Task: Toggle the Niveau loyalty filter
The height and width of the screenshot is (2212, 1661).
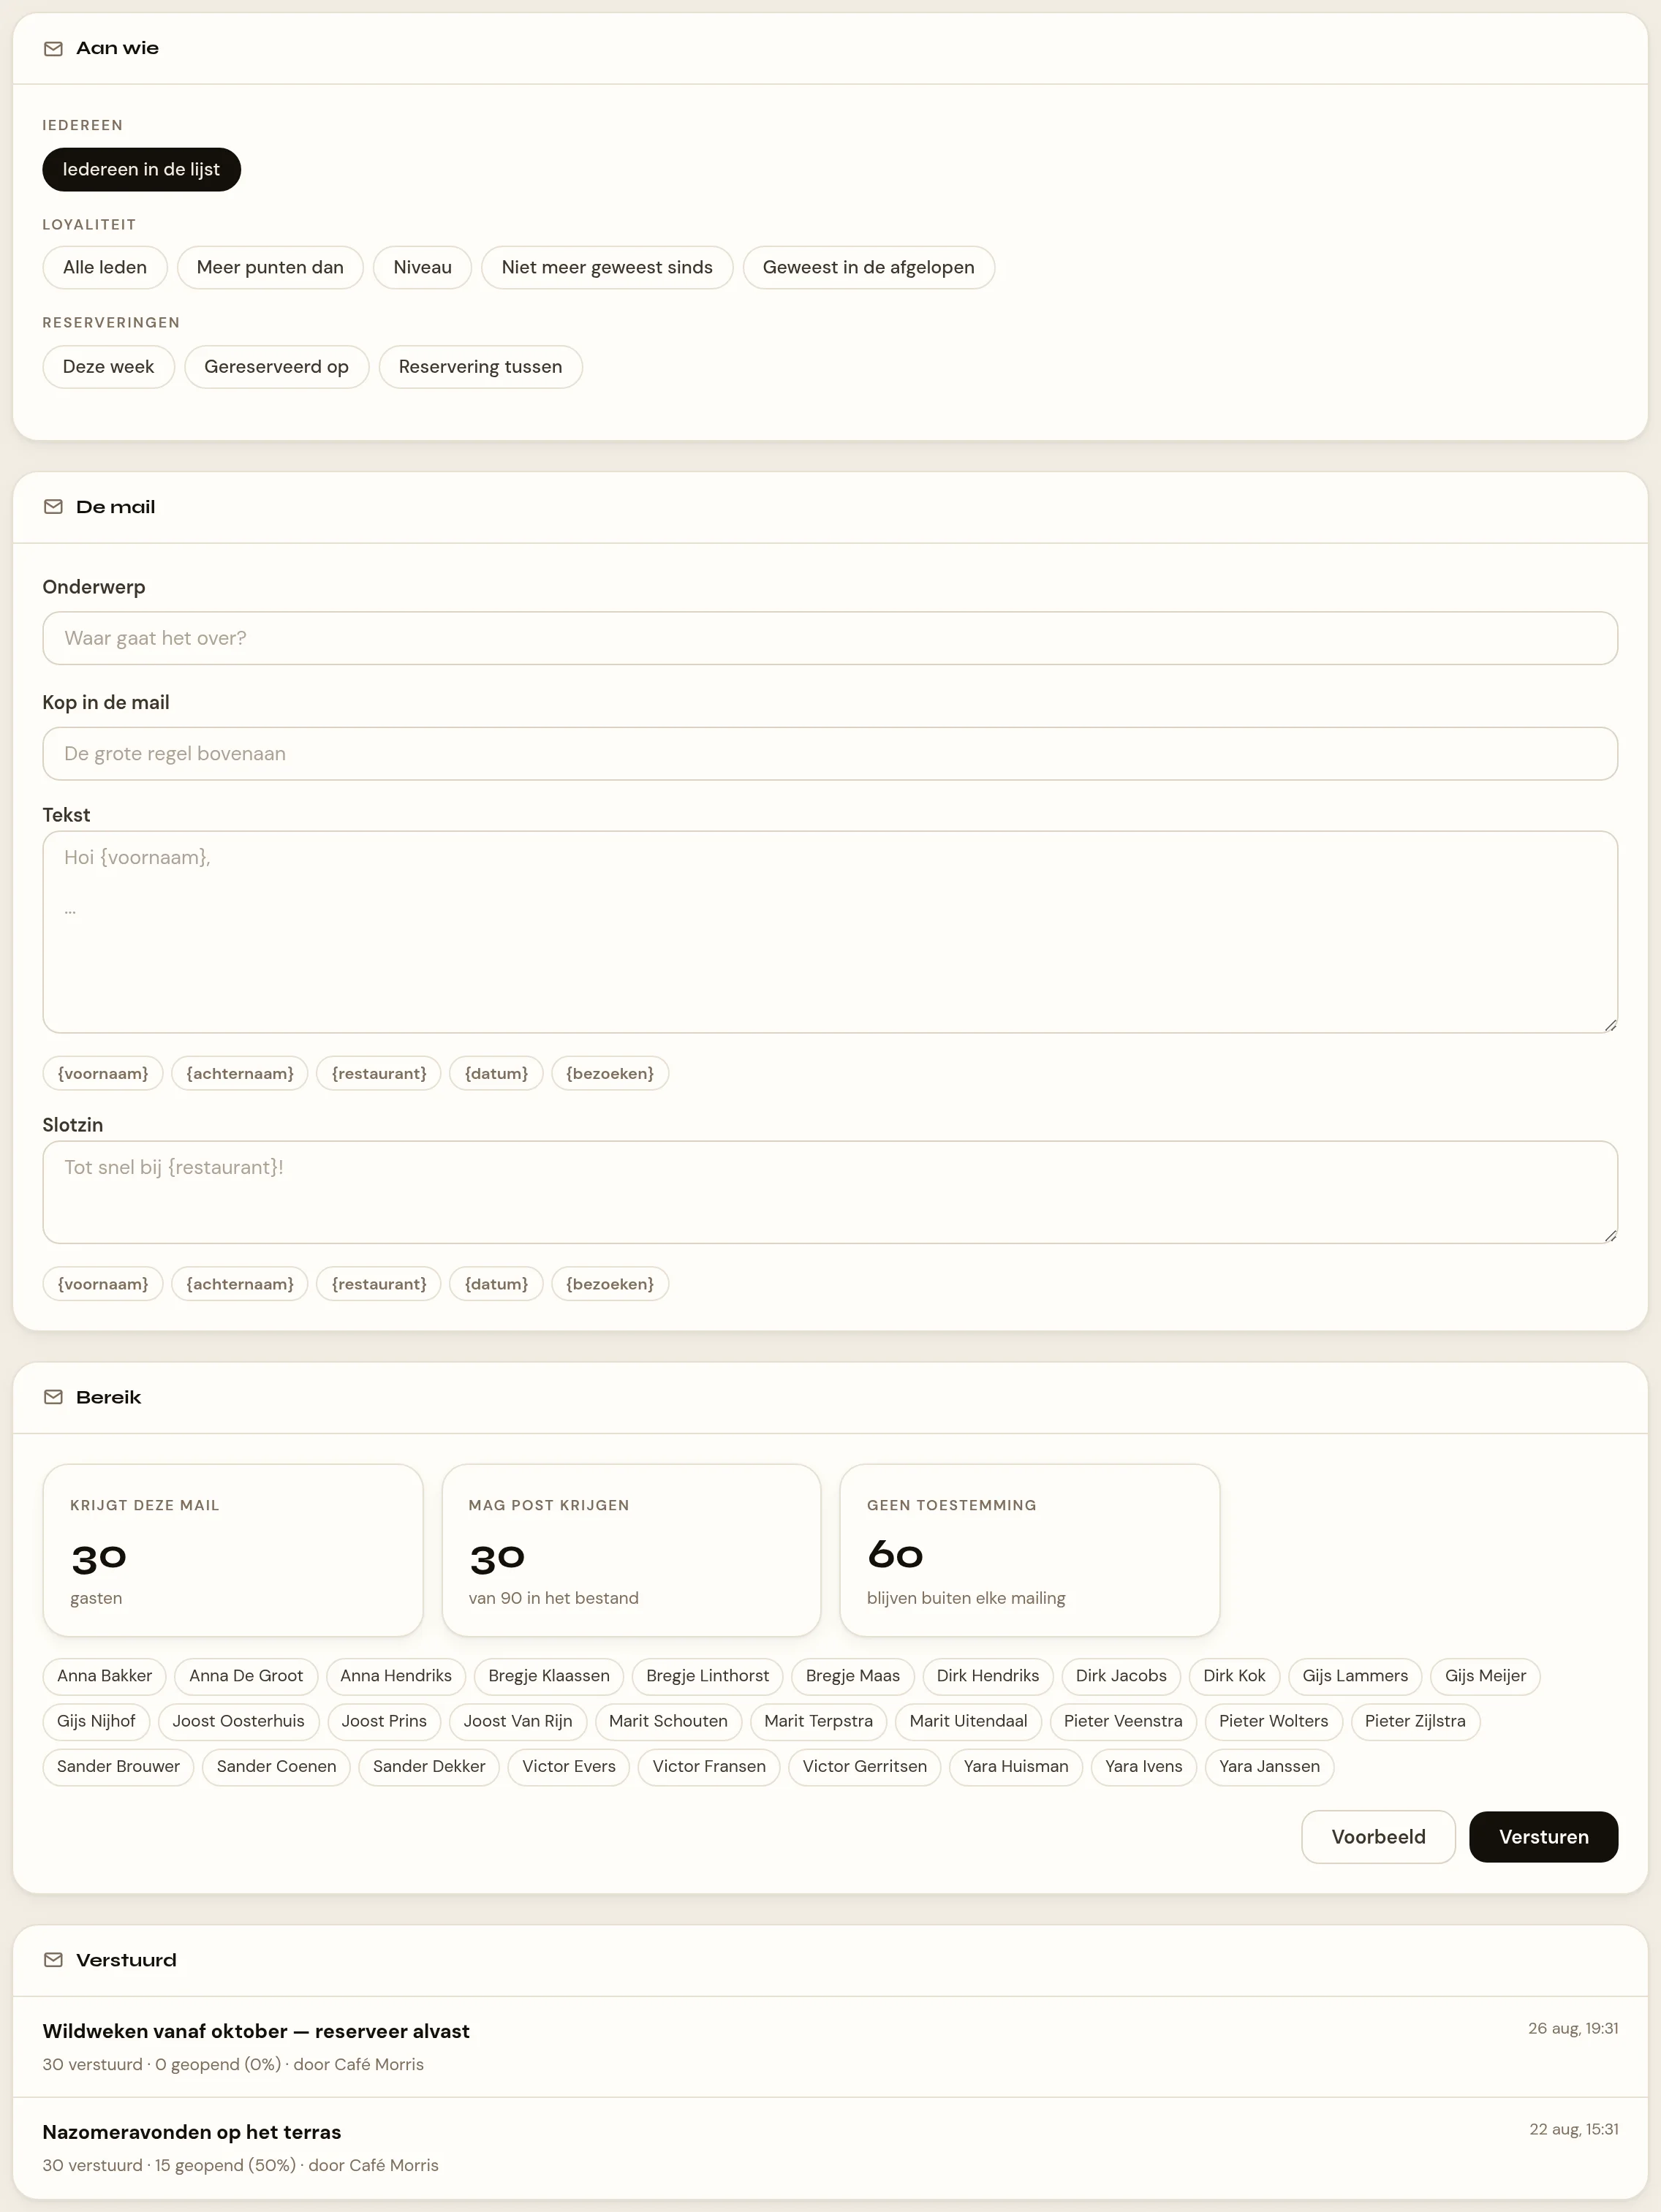Action: 422,267
